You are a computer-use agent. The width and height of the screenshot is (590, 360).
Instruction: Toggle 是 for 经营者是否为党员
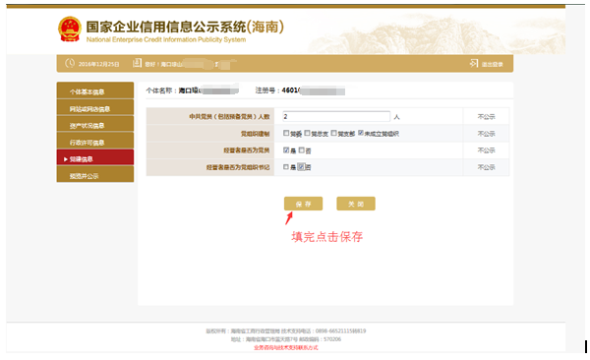[286, 150]
